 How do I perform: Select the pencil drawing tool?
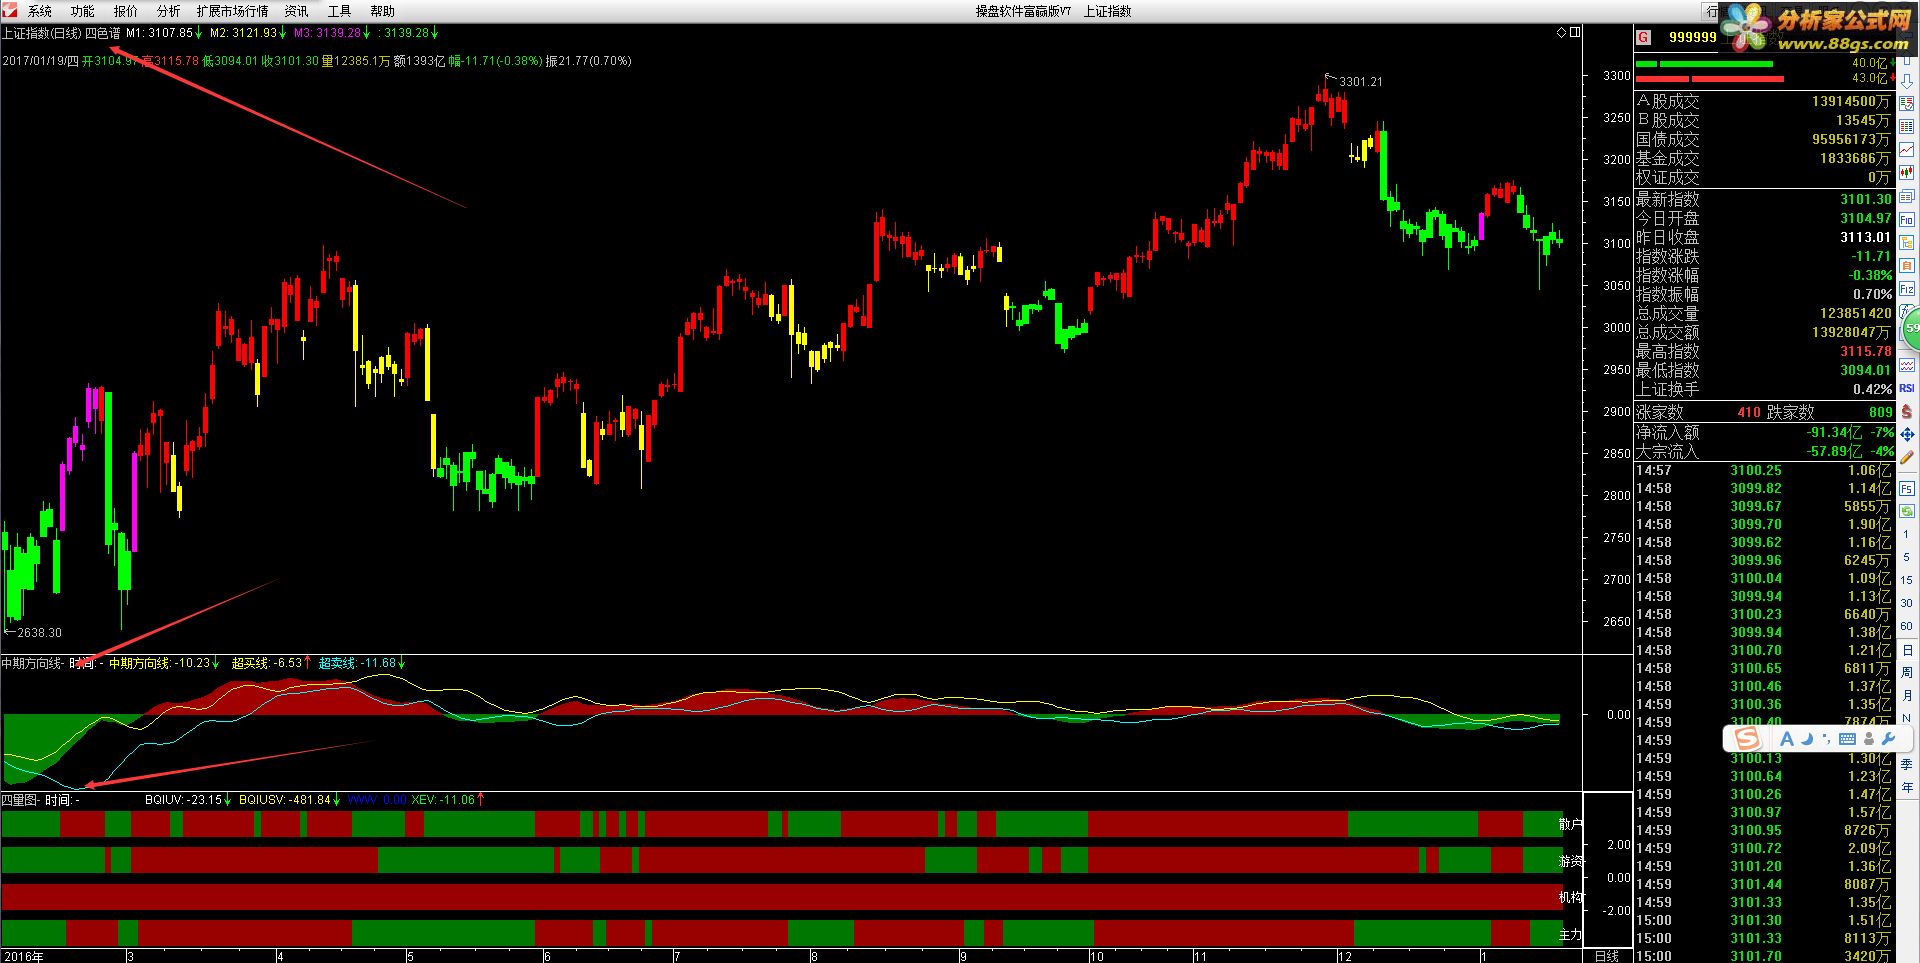coord(1907,457)
